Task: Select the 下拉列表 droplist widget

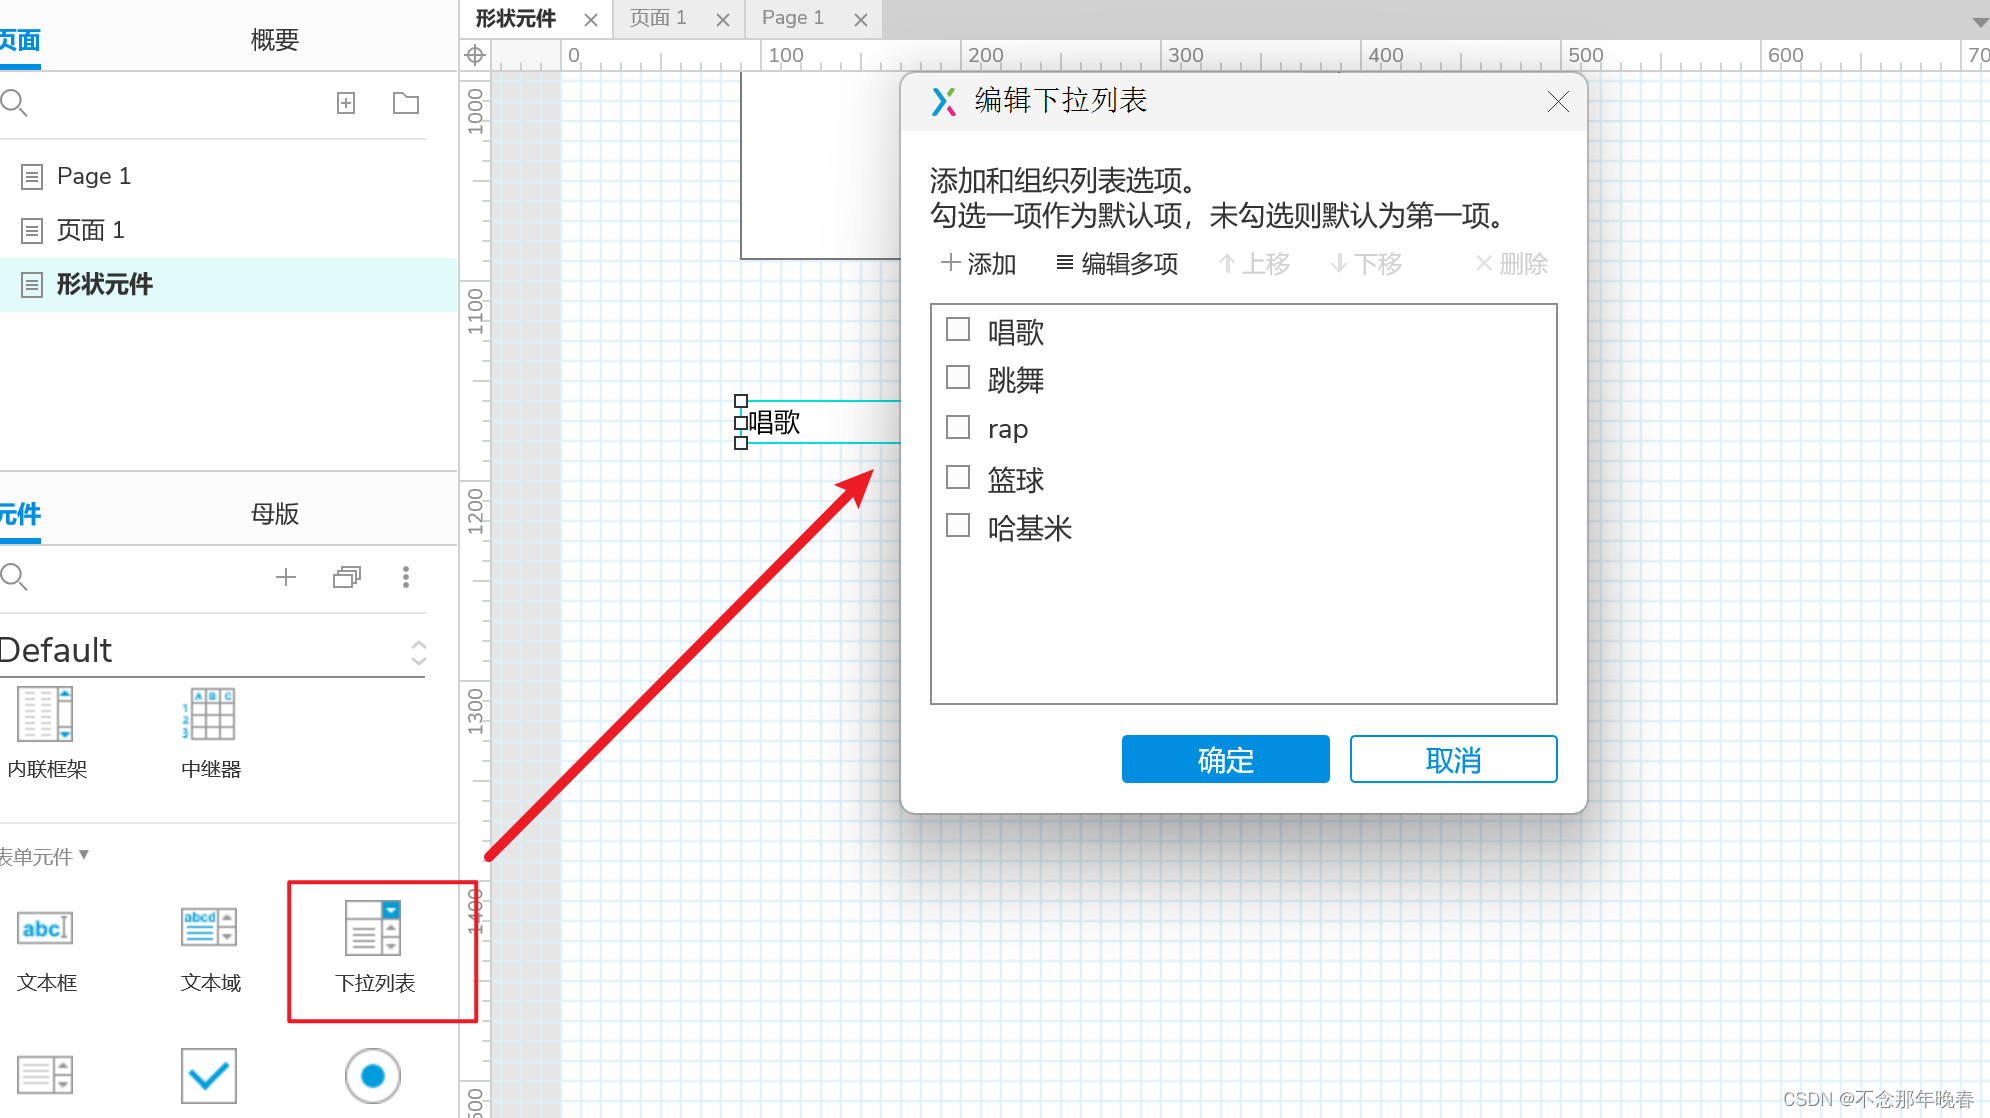Action: click(374, 929)
